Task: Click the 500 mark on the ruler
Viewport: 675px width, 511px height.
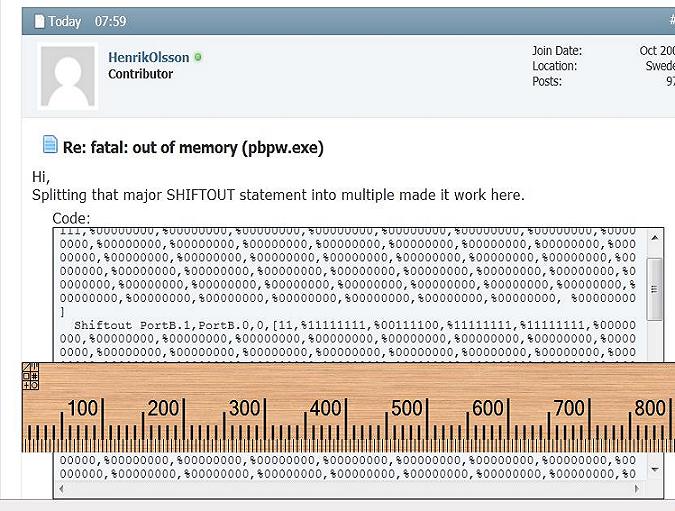Action: [406, 408]
